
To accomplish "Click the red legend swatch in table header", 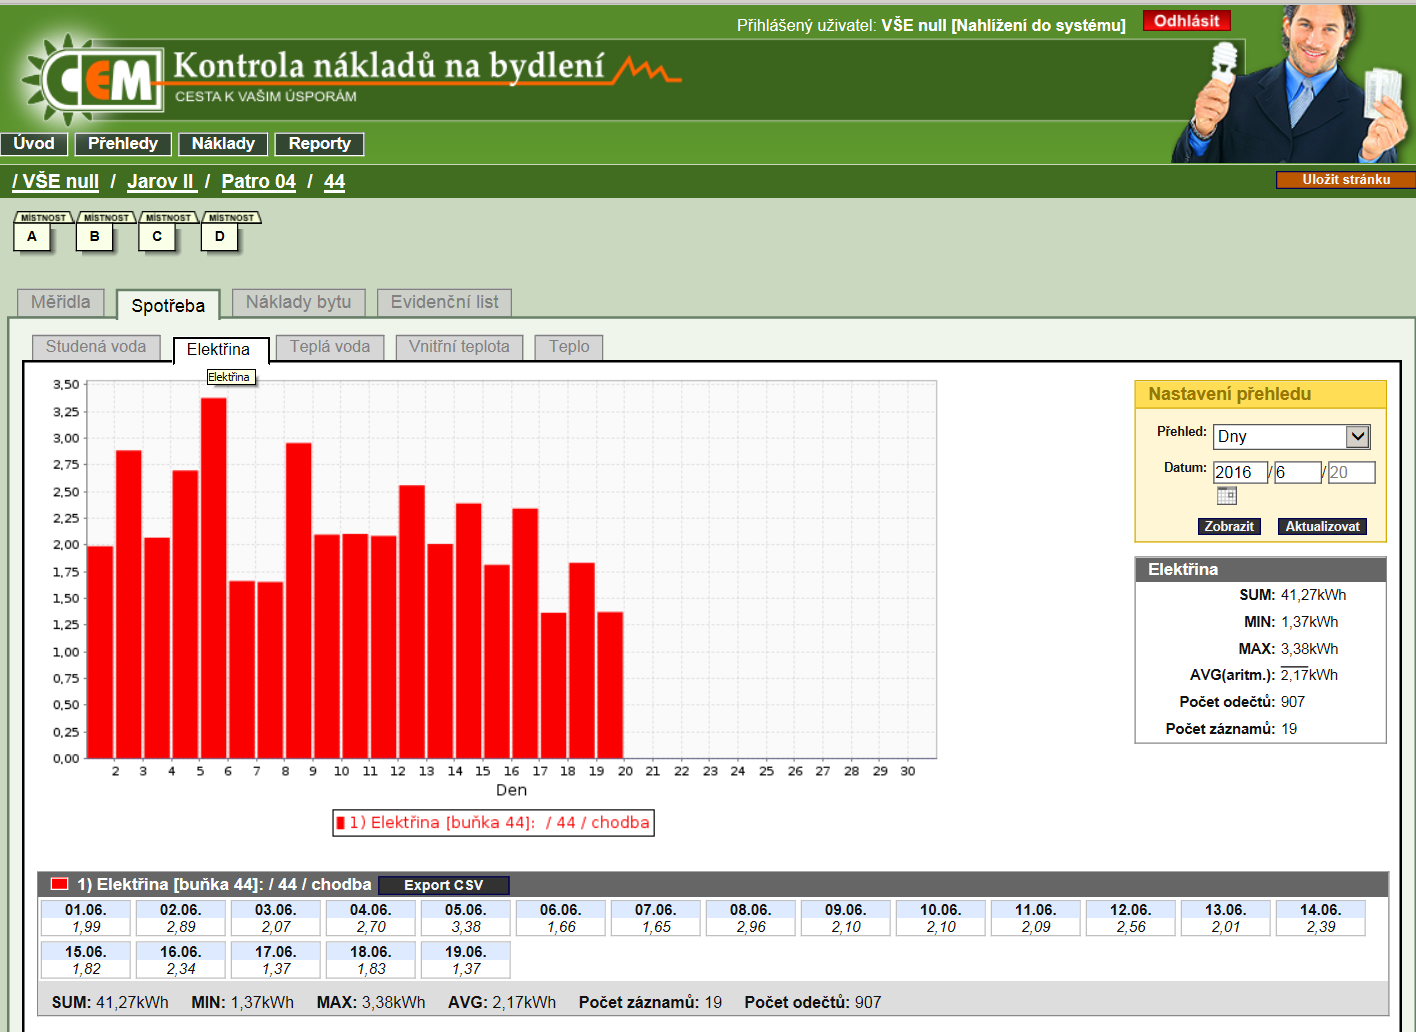I will [59, 884].
